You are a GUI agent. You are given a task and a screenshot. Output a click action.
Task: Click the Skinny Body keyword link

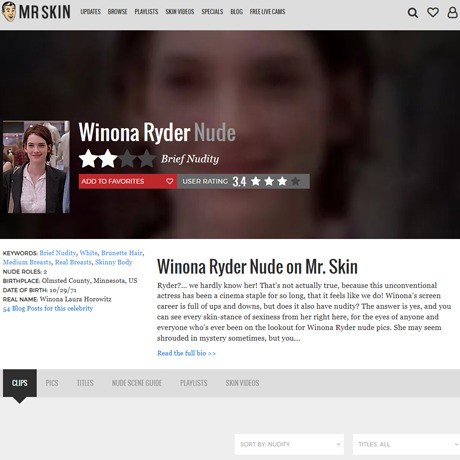click(114, 262)
